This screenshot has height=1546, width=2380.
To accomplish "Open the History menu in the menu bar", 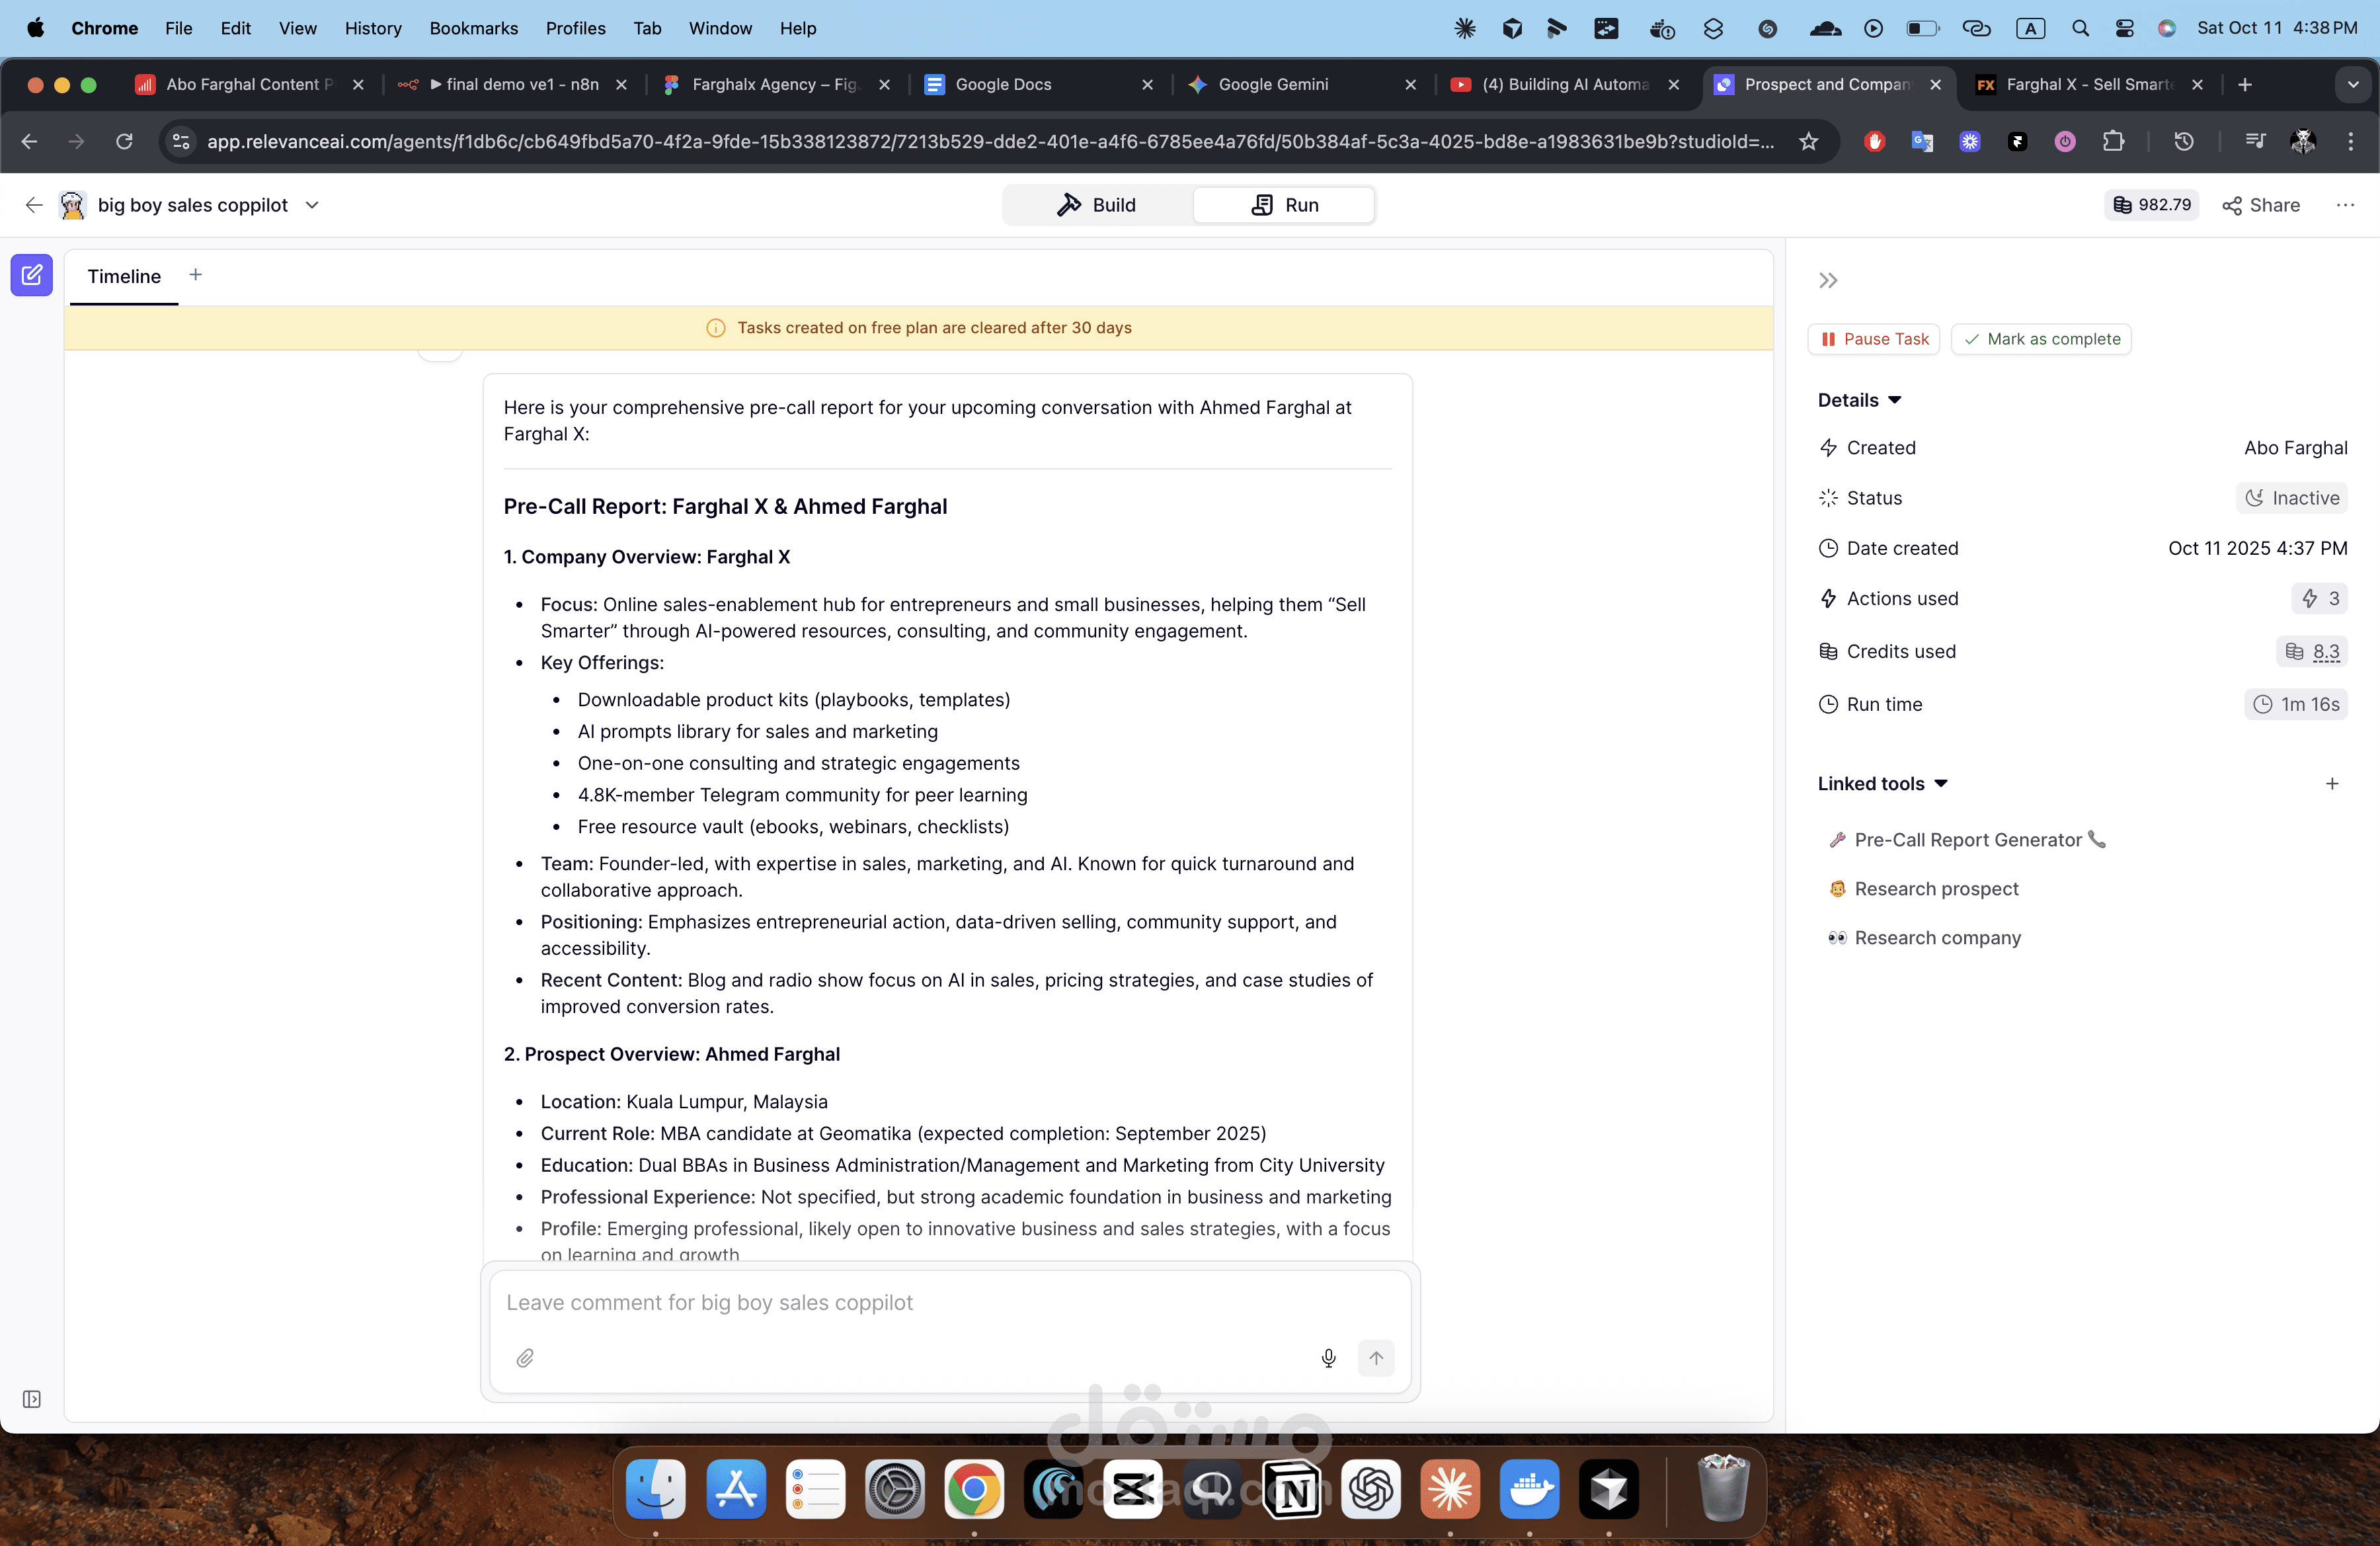I will (x=372, y=28).
